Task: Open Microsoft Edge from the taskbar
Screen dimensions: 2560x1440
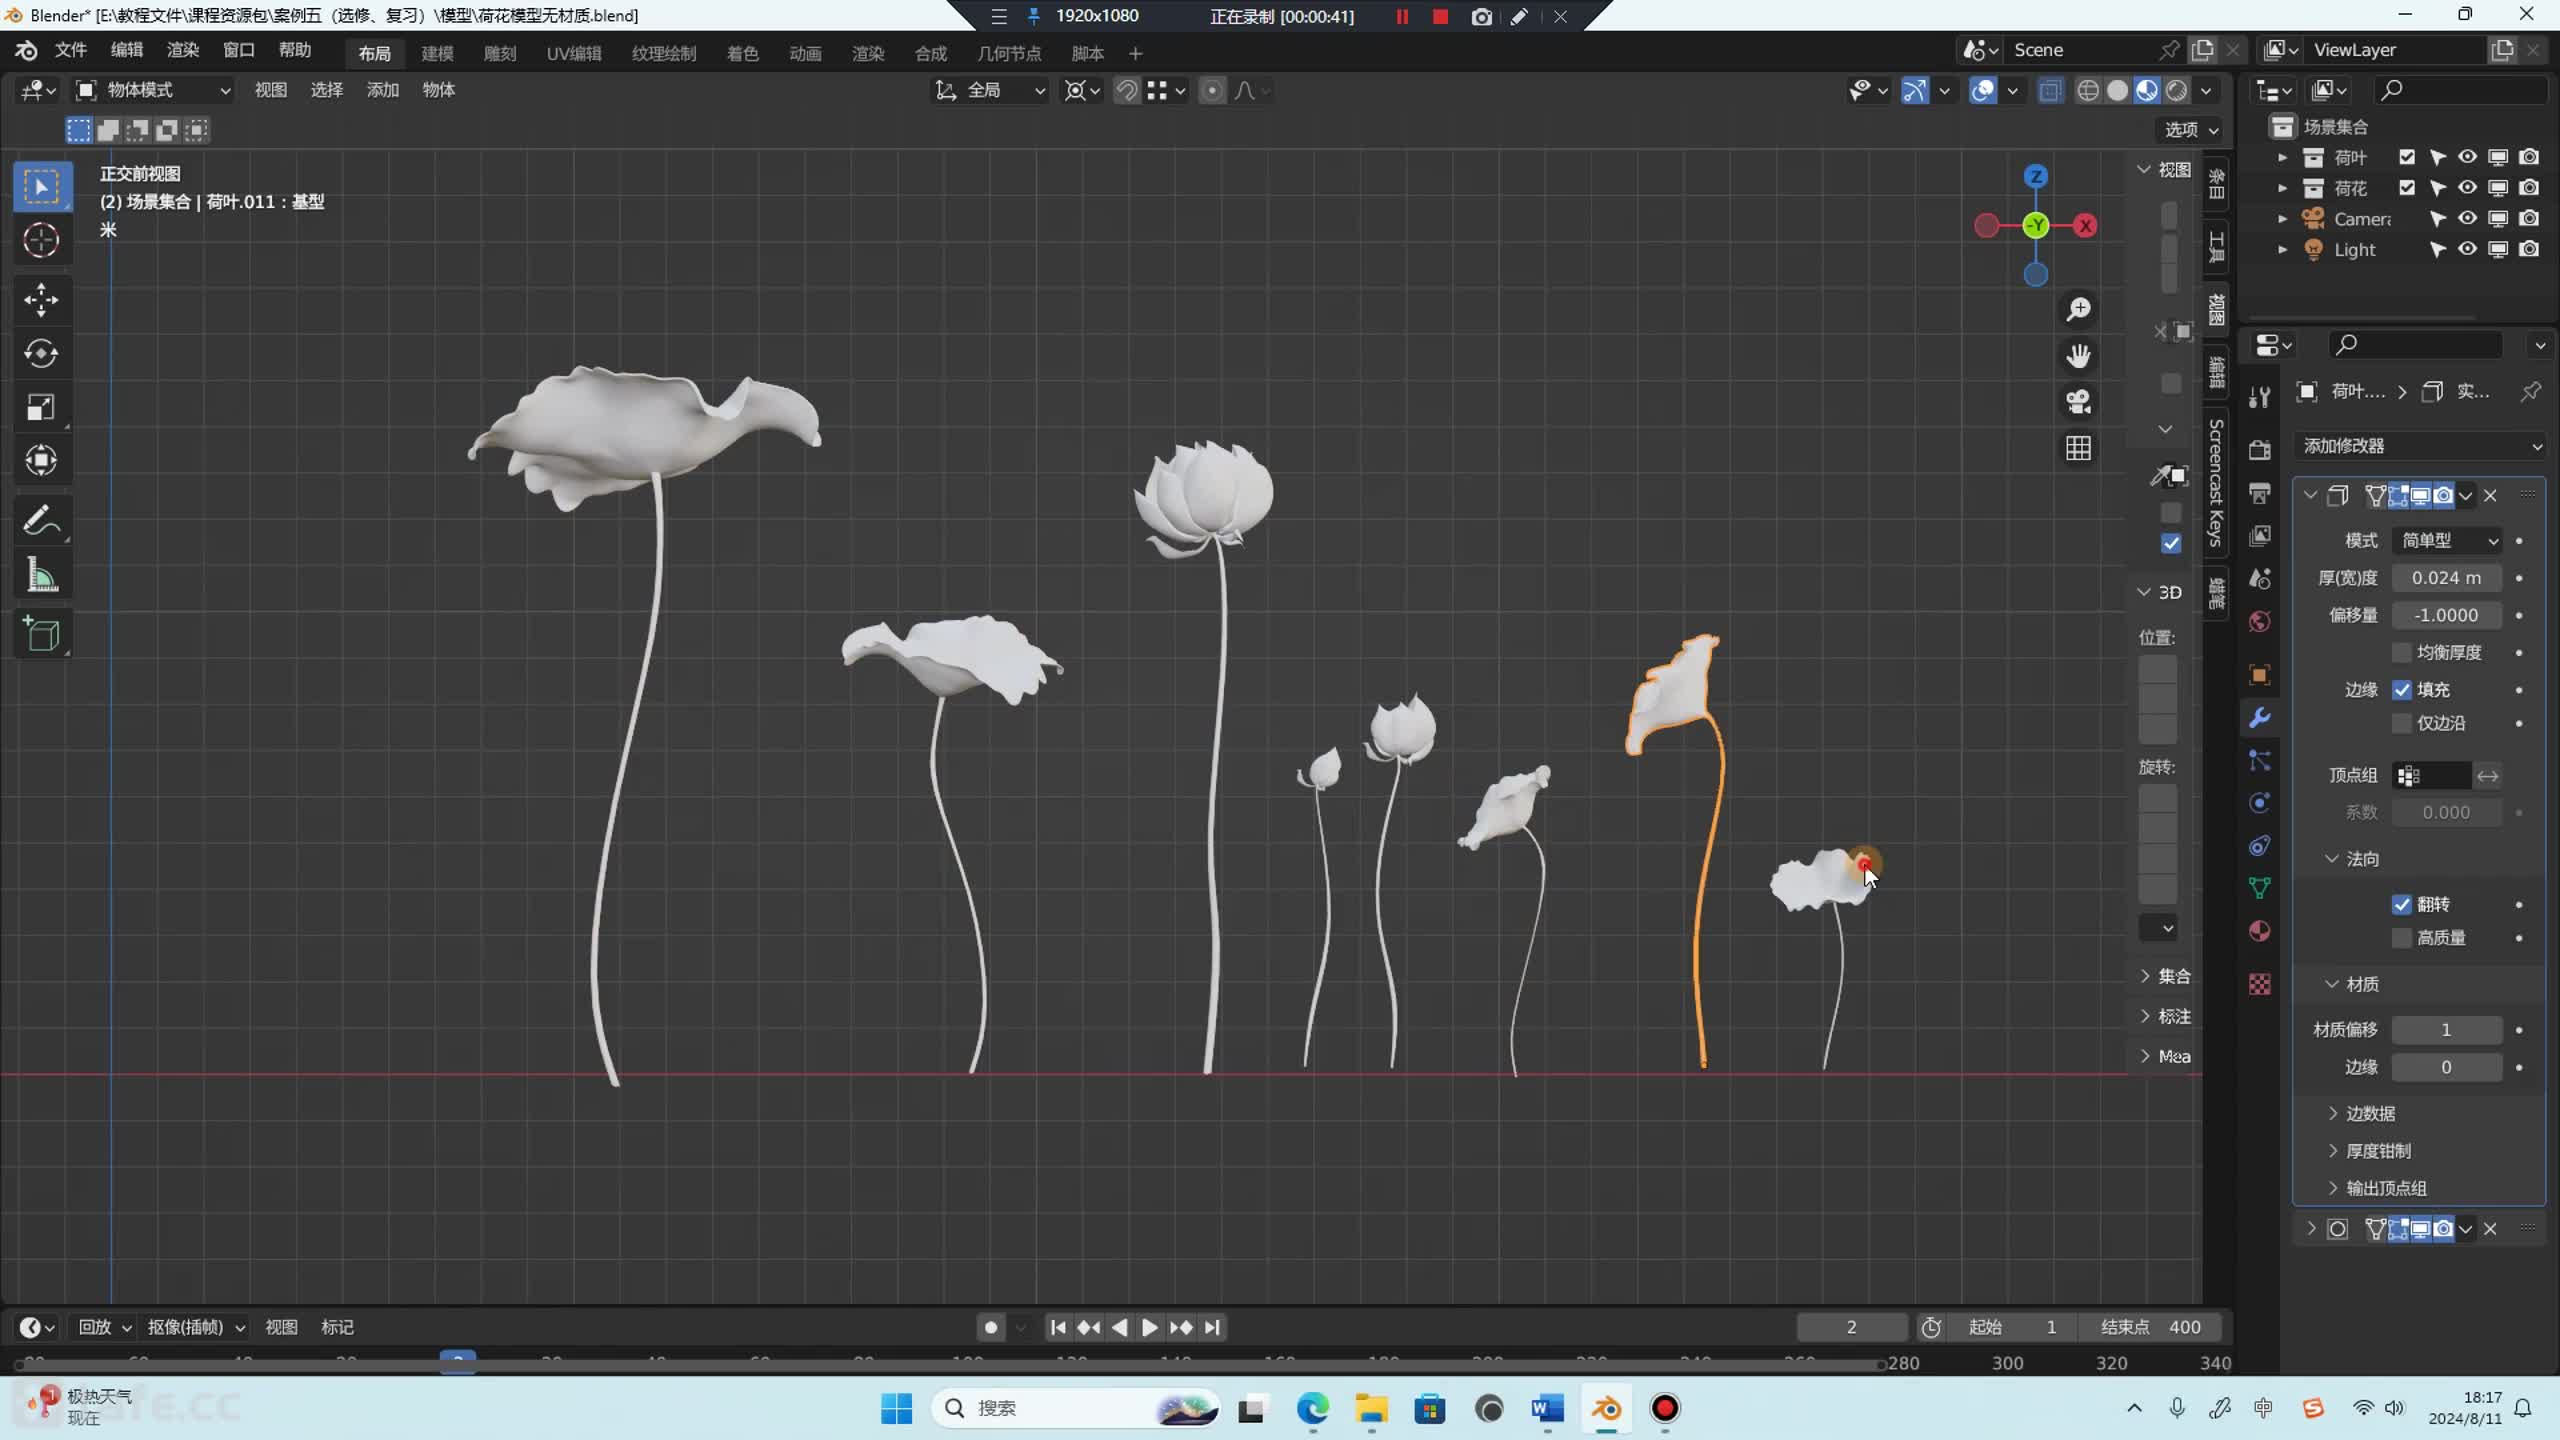Action: point(1312,1409)
